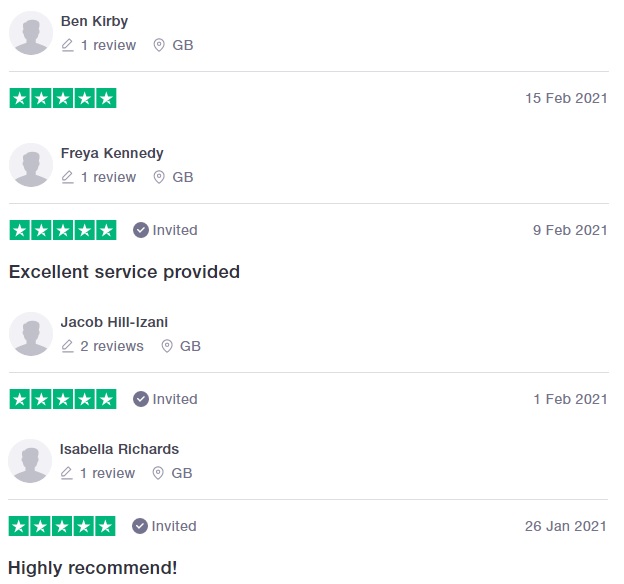Click the Invited checkmark icon on Freya Kennedy's review
The width and height of the screenshot is (624, 584).
coord(141,230)
